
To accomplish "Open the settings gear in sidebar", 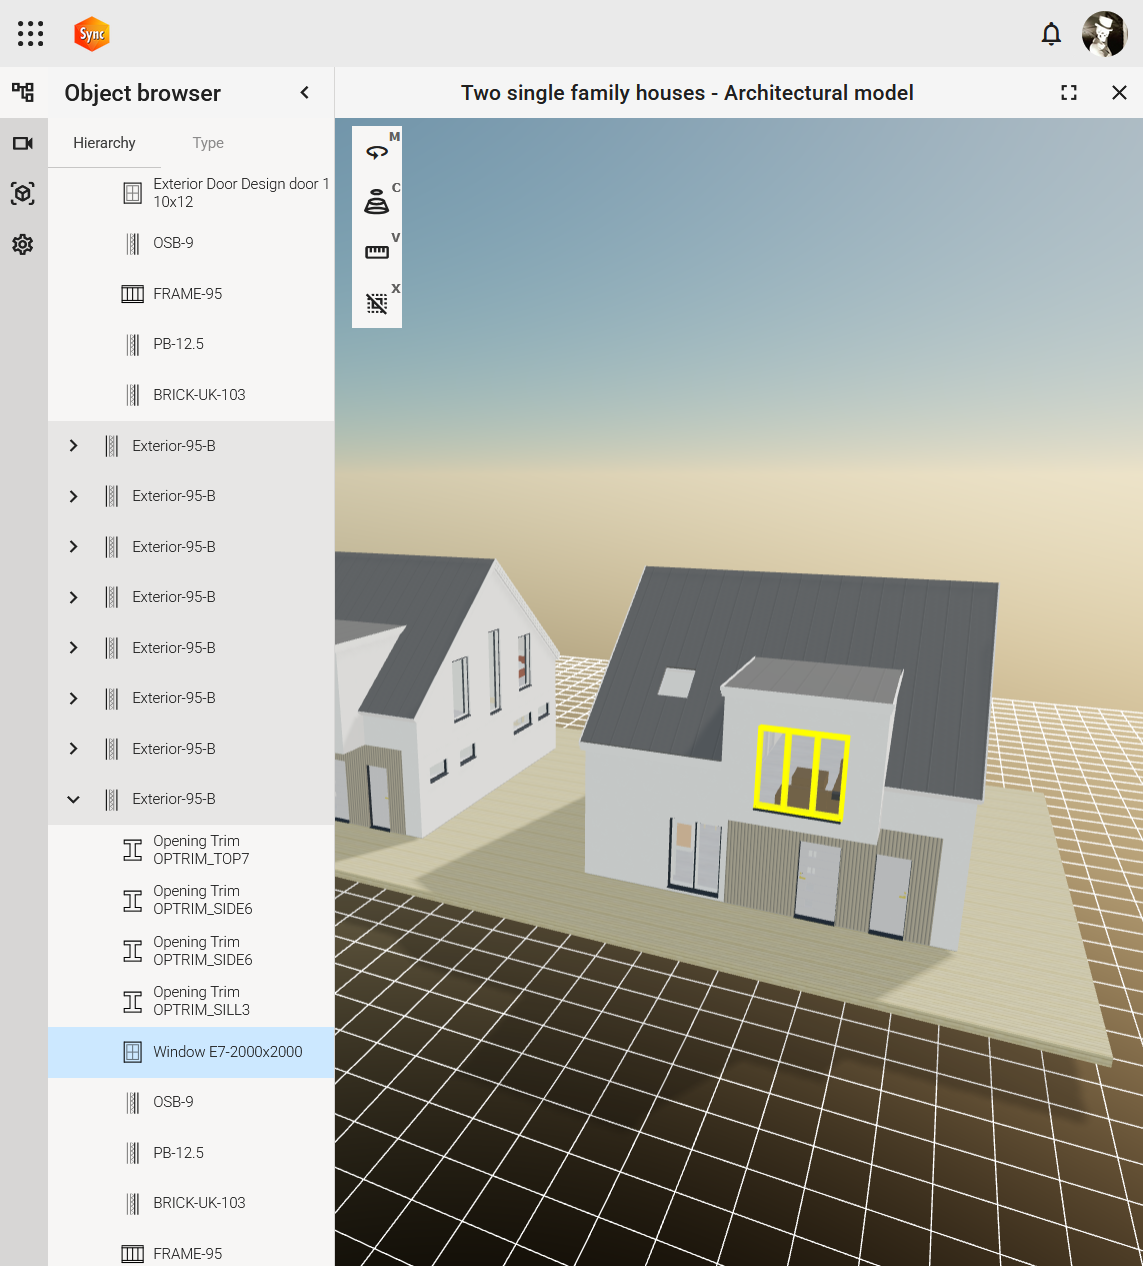I will click(x=23, y=244).
